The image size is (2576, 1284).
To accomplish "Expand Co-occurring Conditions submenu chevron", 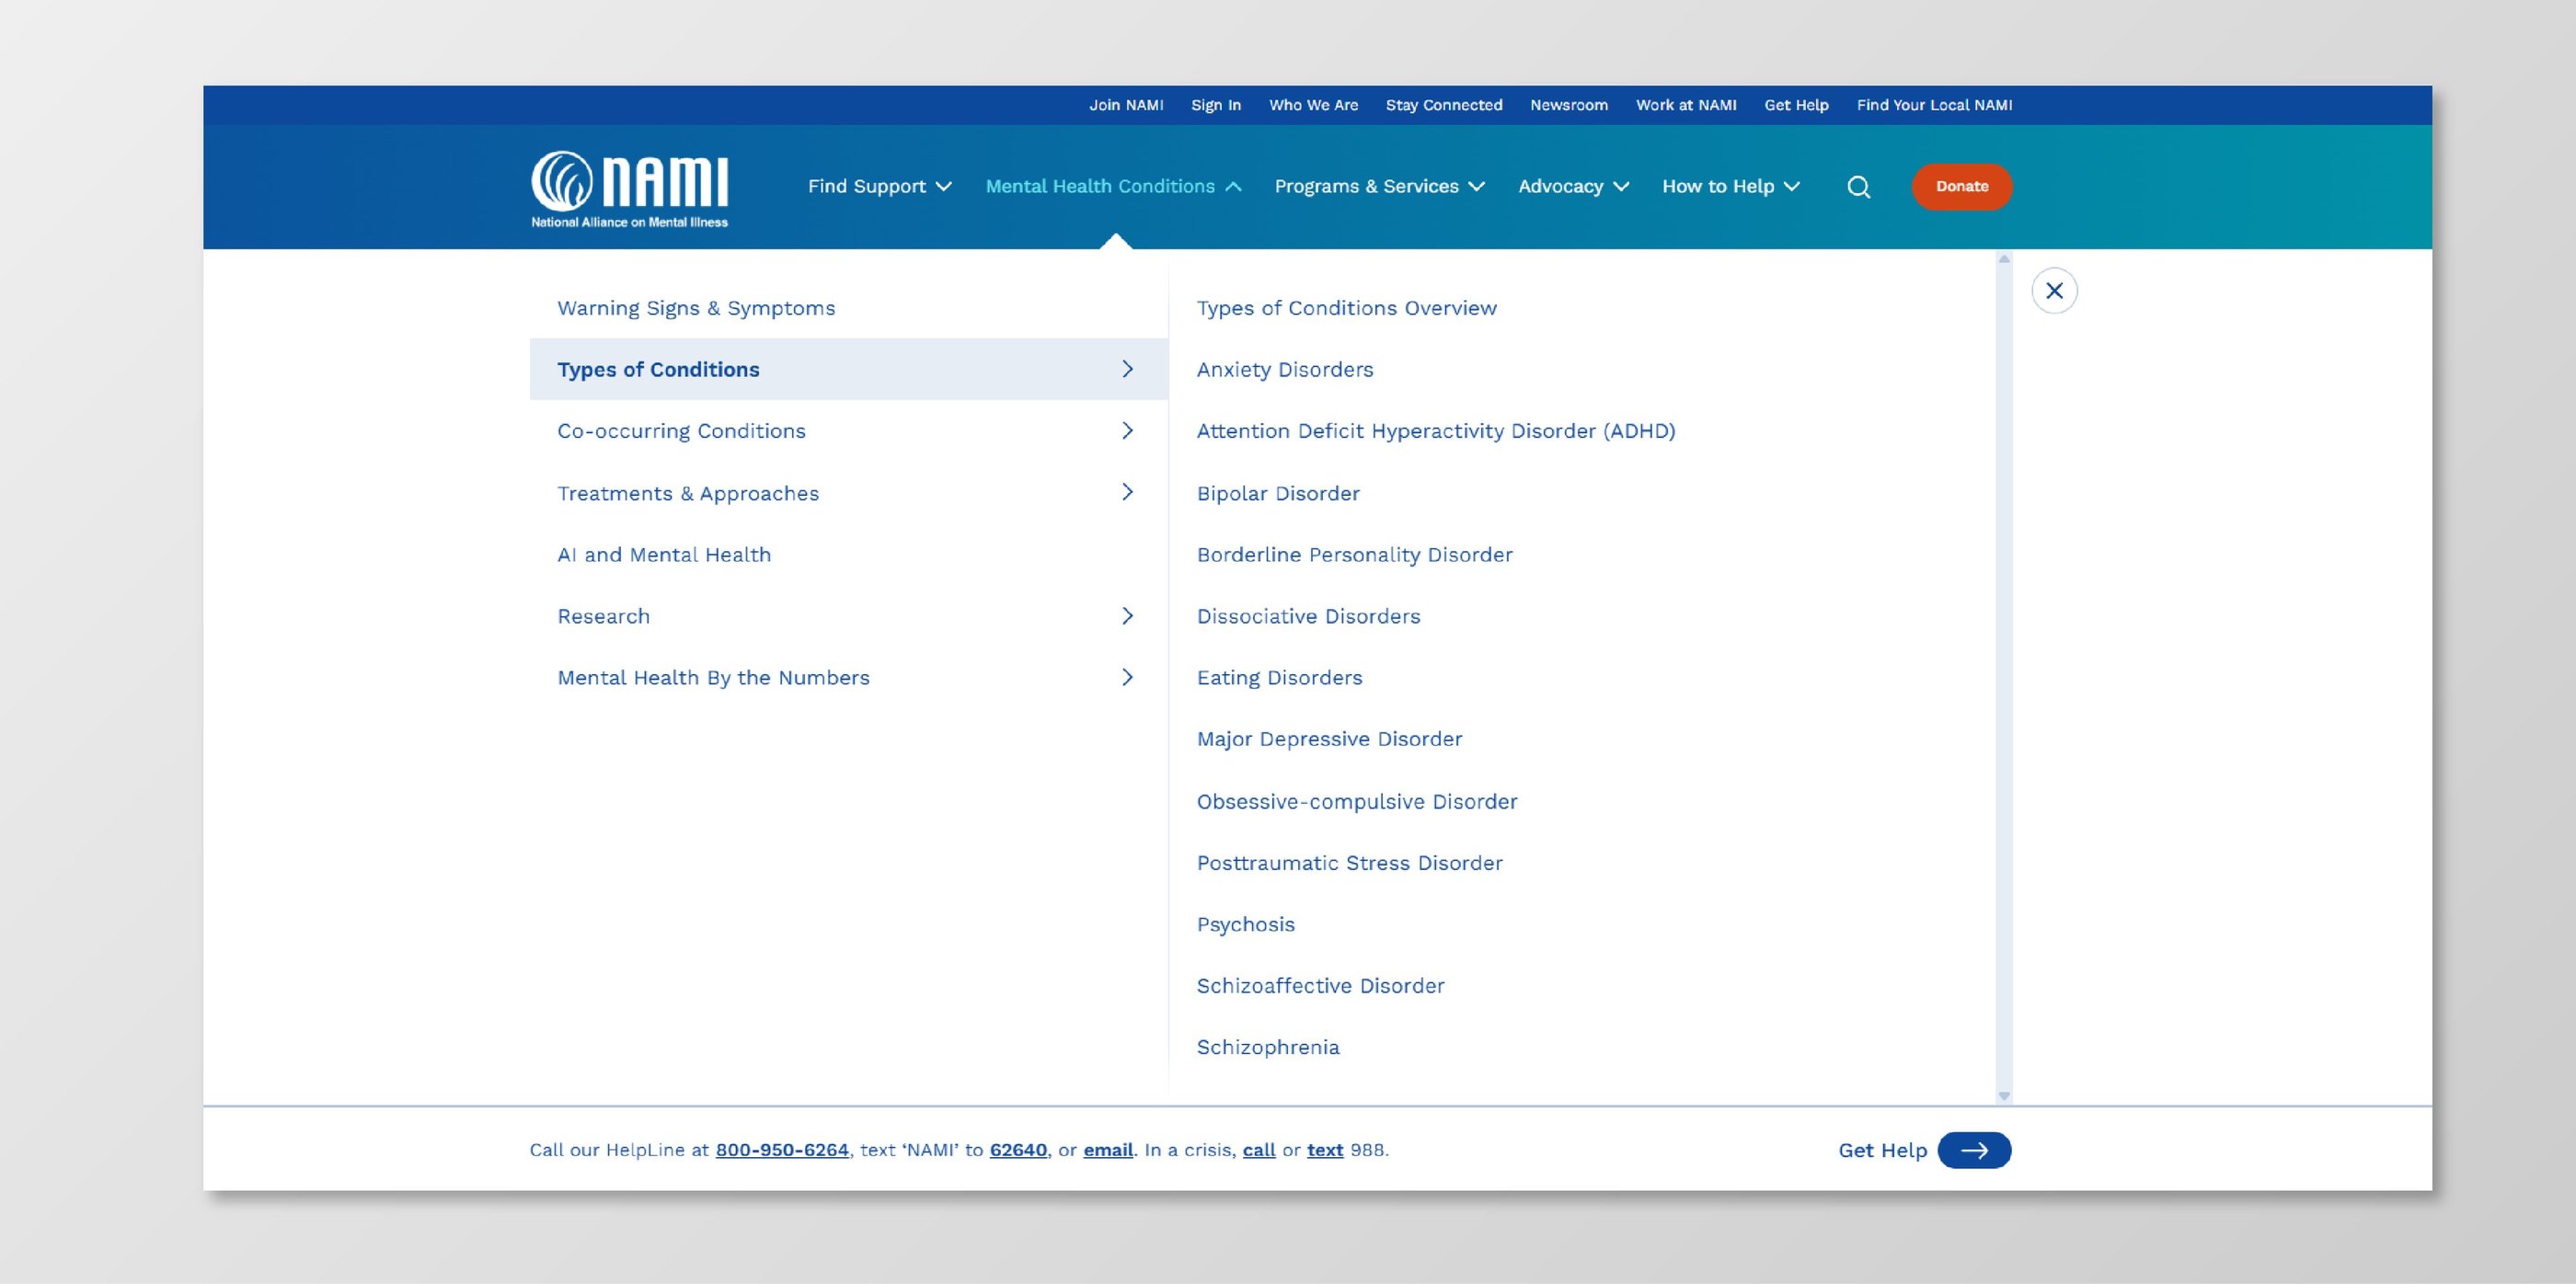I will pos(1127,431).
